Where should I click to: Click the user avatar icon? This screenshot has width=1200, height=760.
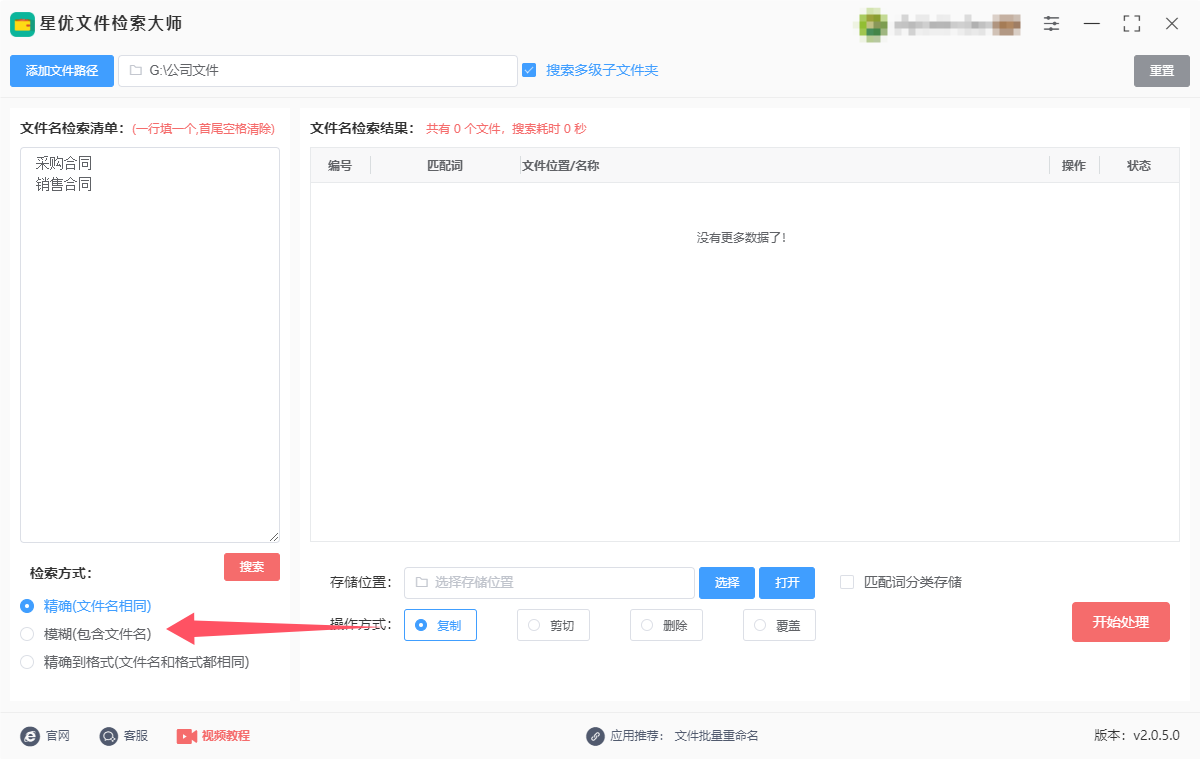pyautogui.click(x=872, y=25)
